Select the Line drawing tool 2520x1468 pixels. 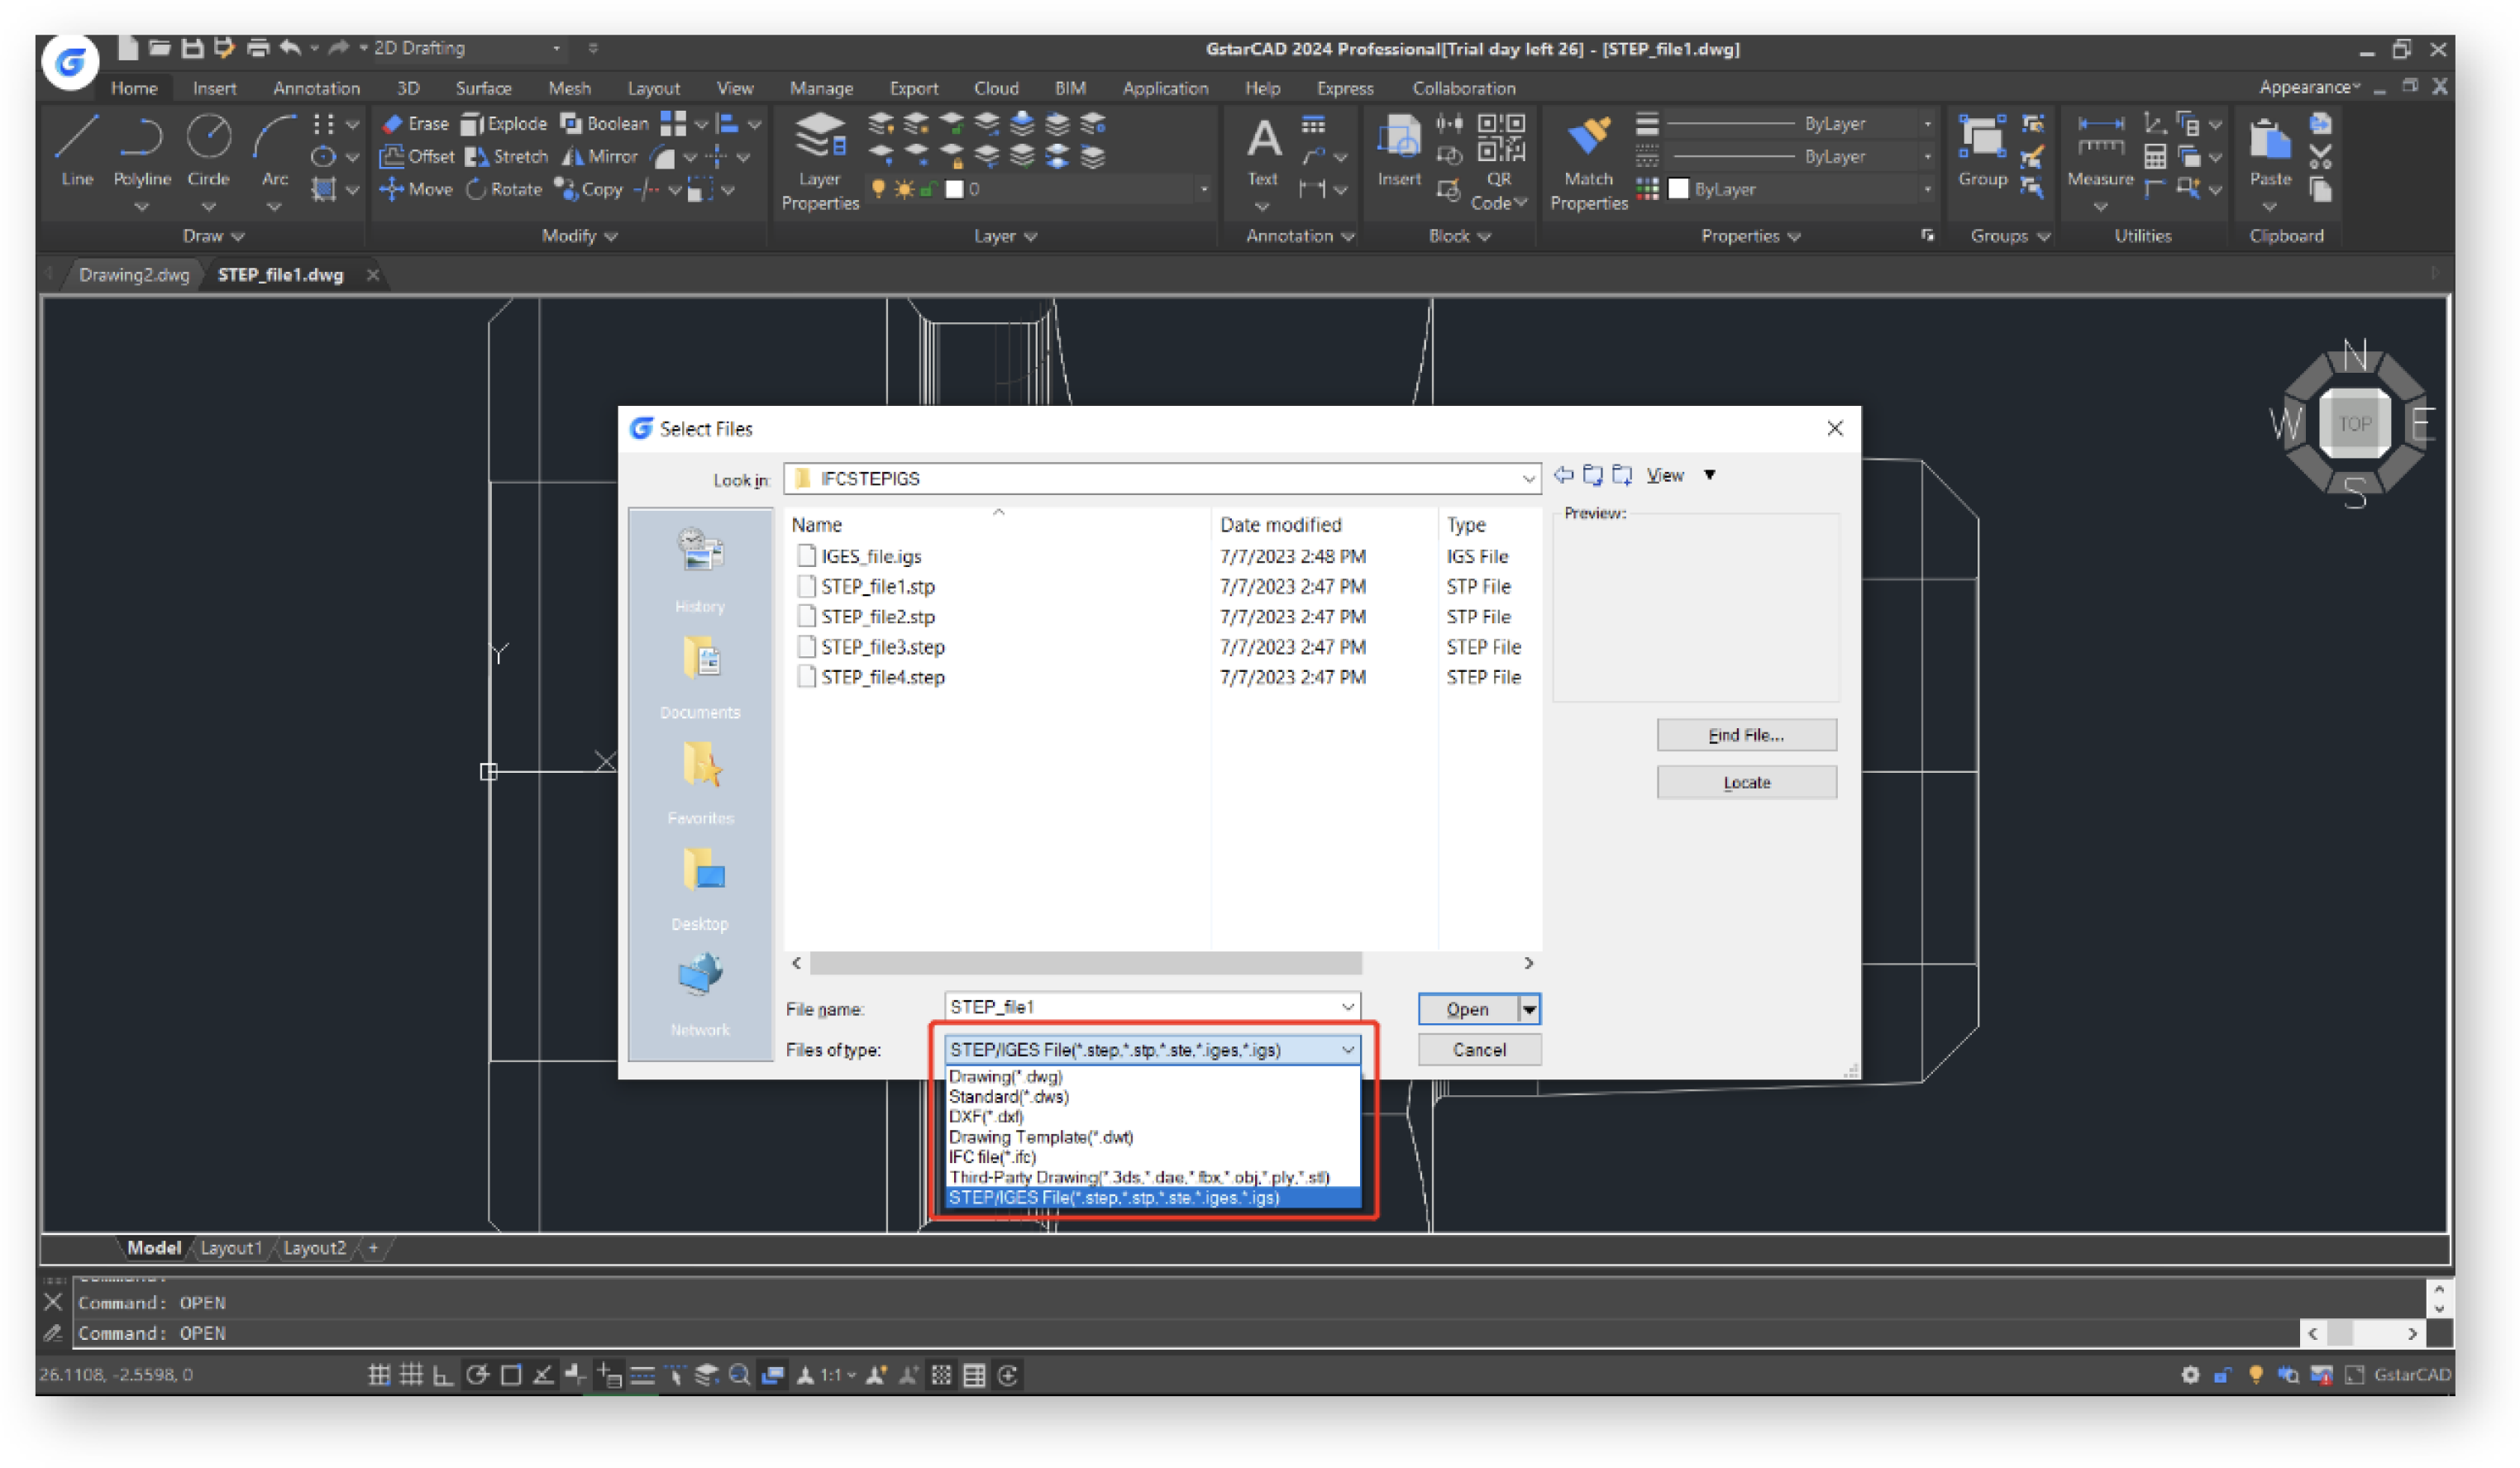pyautogui.click(x=76, y=150)
